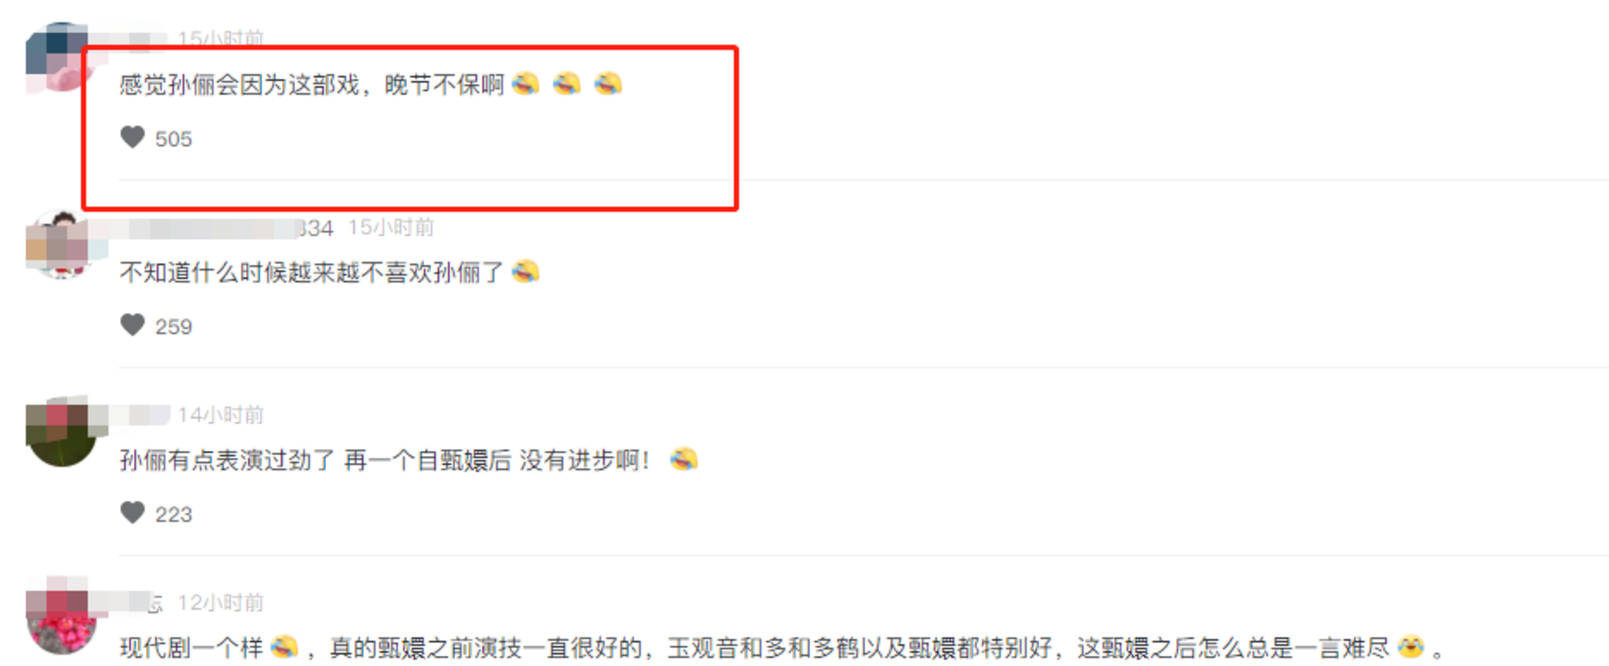Like the comment with 259 likes

(x=132, y=325)
